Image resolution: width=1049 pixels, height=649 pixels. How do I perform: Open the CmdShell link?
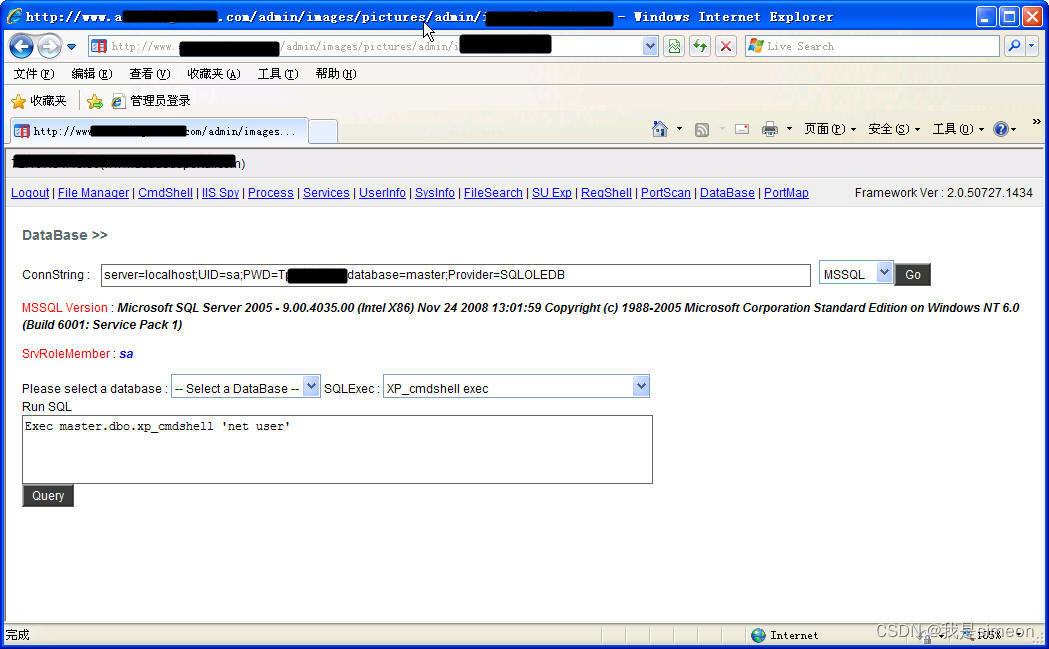[165, 193]
